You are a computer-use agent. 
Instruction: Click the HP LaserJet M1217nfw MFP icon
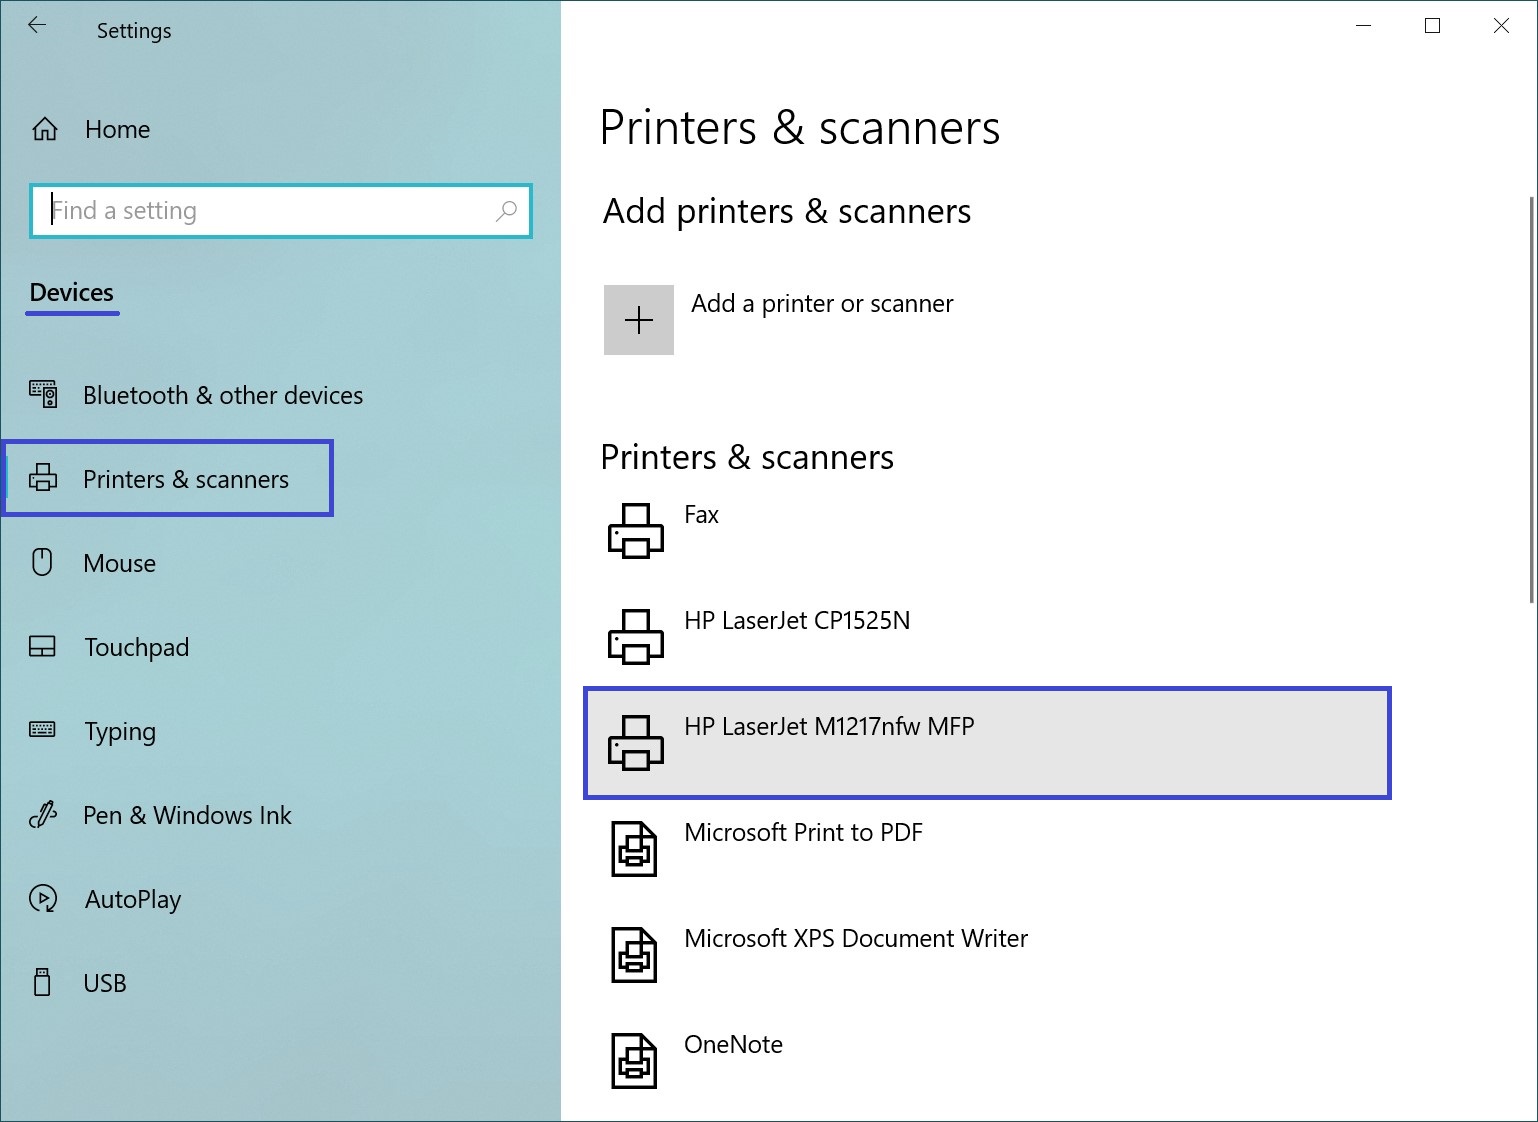pyautogui.click(x=636, y=743)
